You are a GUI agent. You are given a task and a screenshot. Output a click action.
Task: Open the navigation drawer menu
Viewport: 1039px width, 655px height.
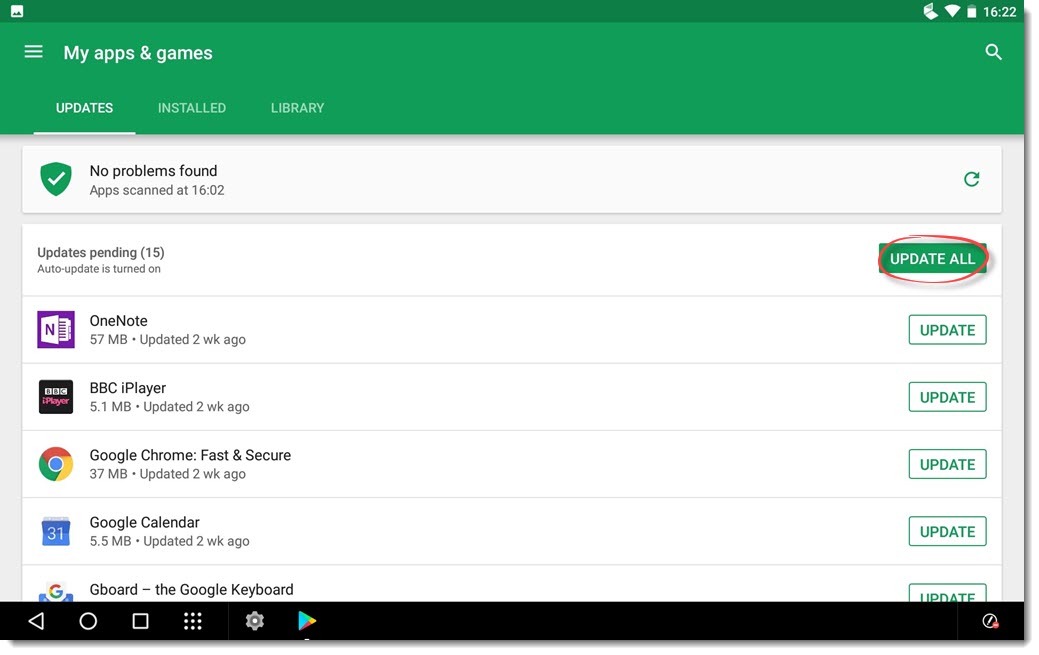(x=33, y=52)
